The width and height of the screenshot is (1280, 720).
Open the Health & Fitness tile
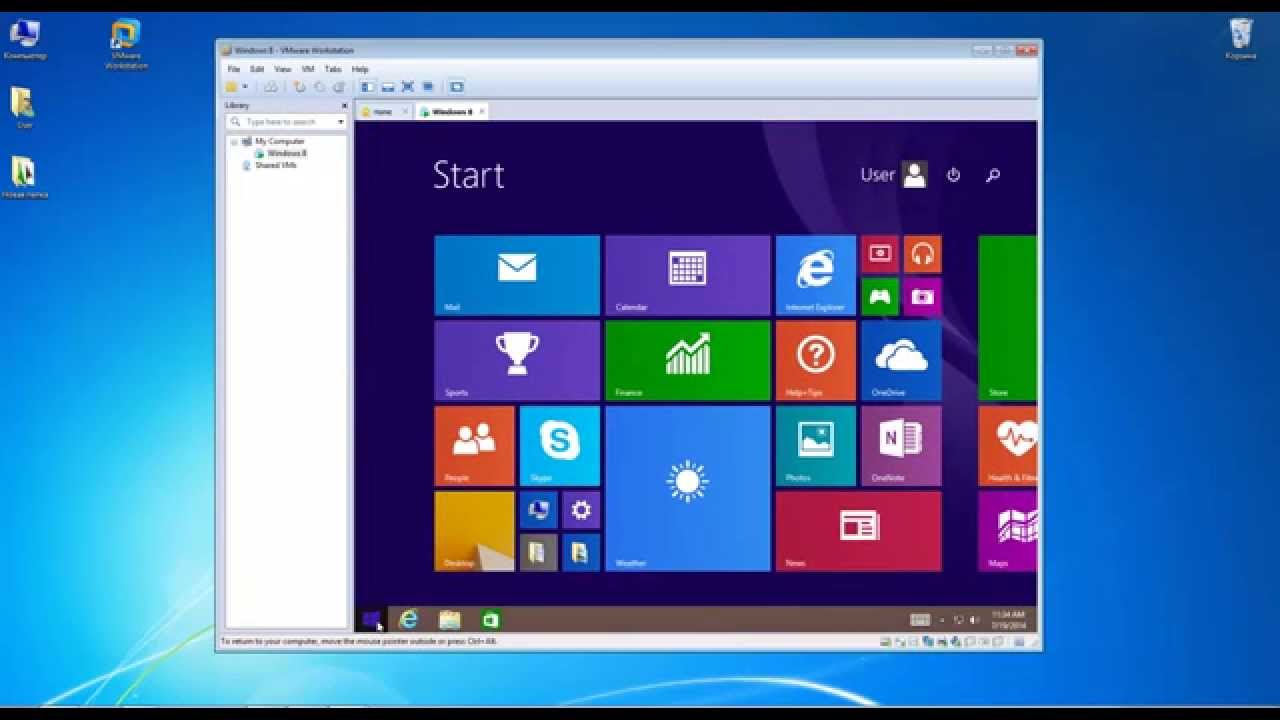pyautogui.click(x=1007, y=446)
